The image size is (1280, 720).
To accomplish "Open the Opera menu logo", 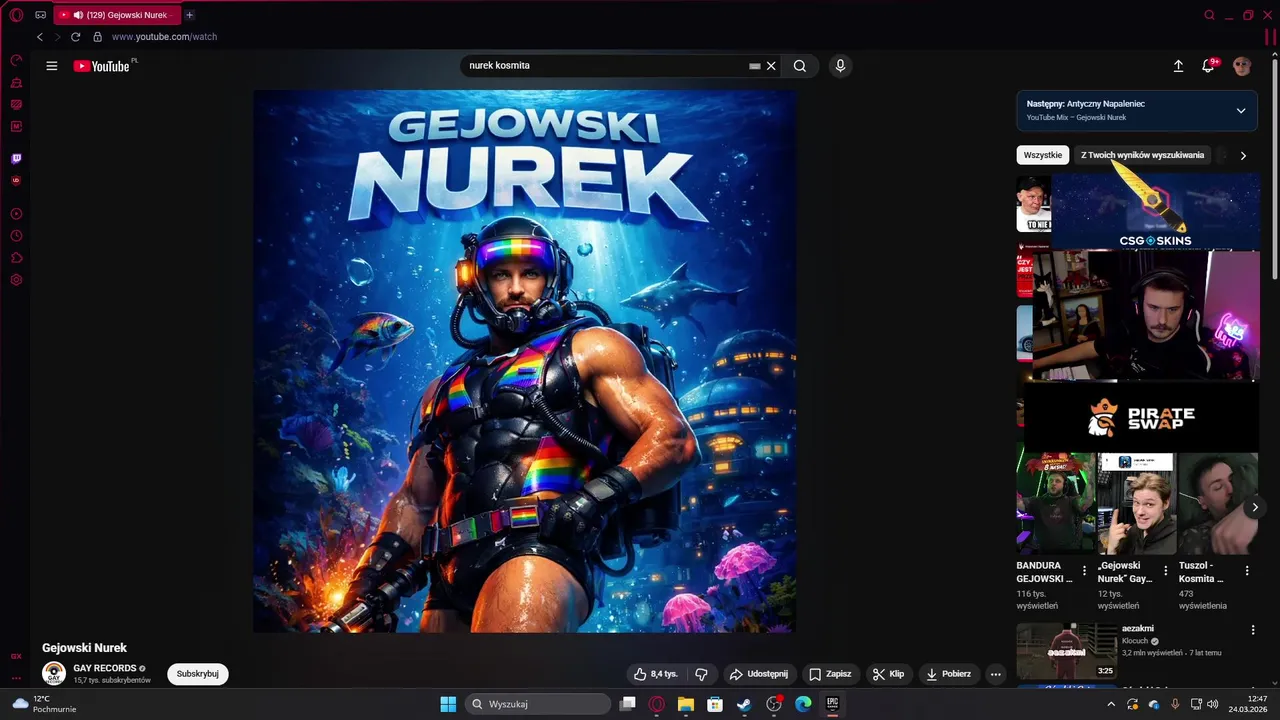I will 16,15.
